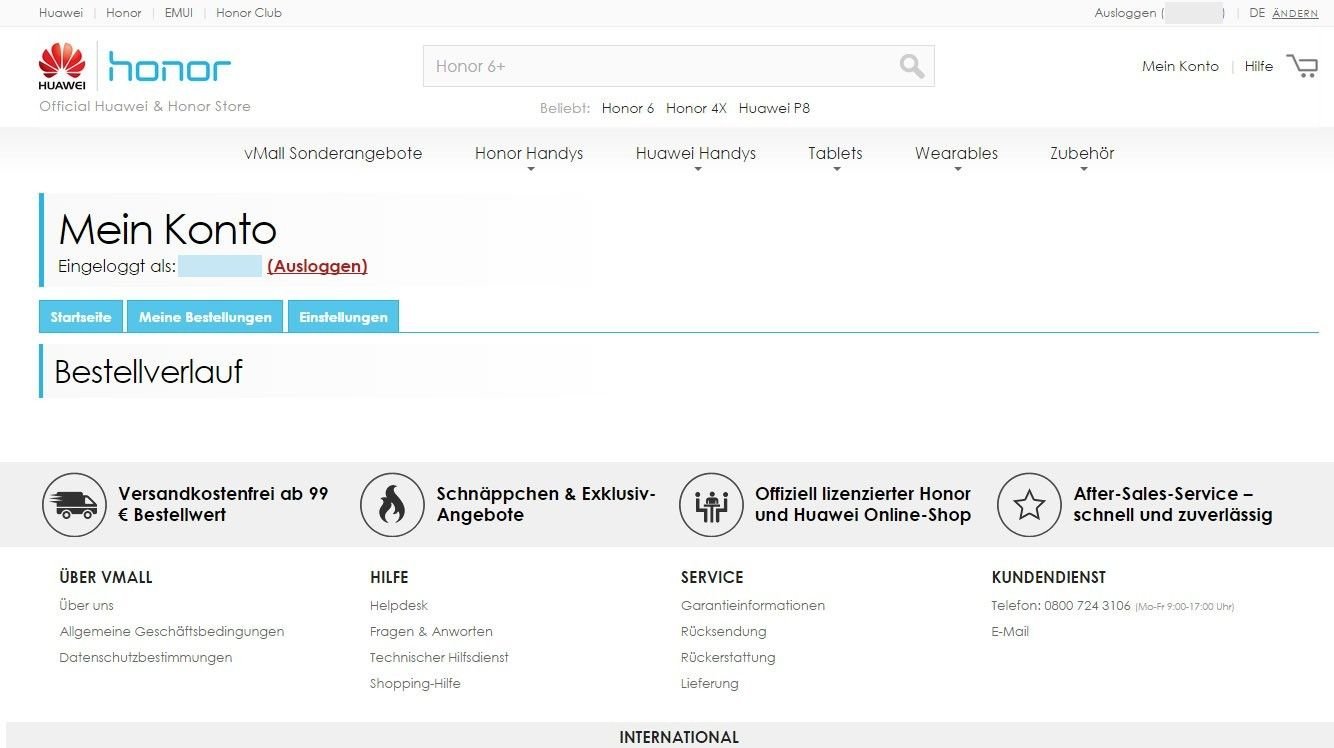Viewport: 1334px width, 748px height.
Task: Select popular search Honor 6
Action: pyautogui.click(x=628, y=108)
